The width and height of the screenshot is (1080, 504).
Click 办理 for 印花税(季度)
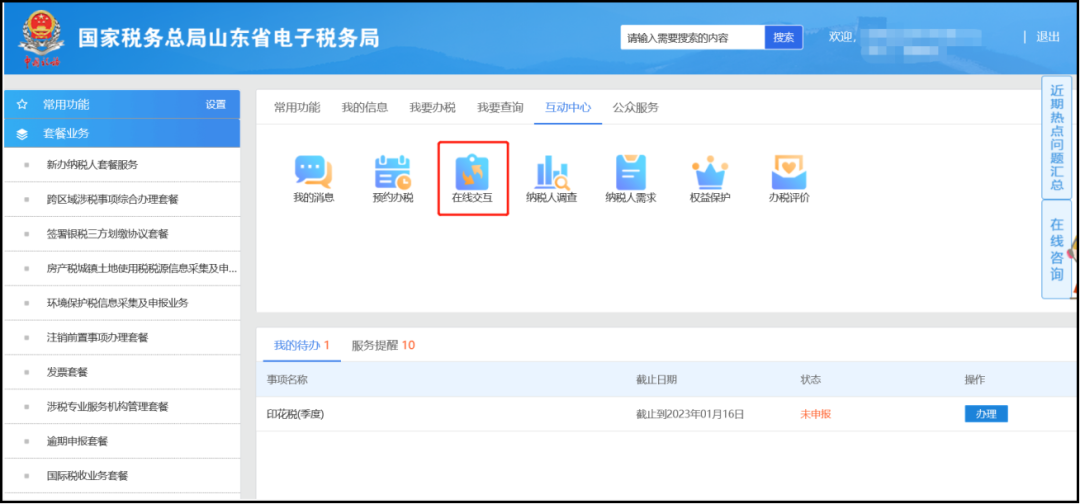point(986,414)
